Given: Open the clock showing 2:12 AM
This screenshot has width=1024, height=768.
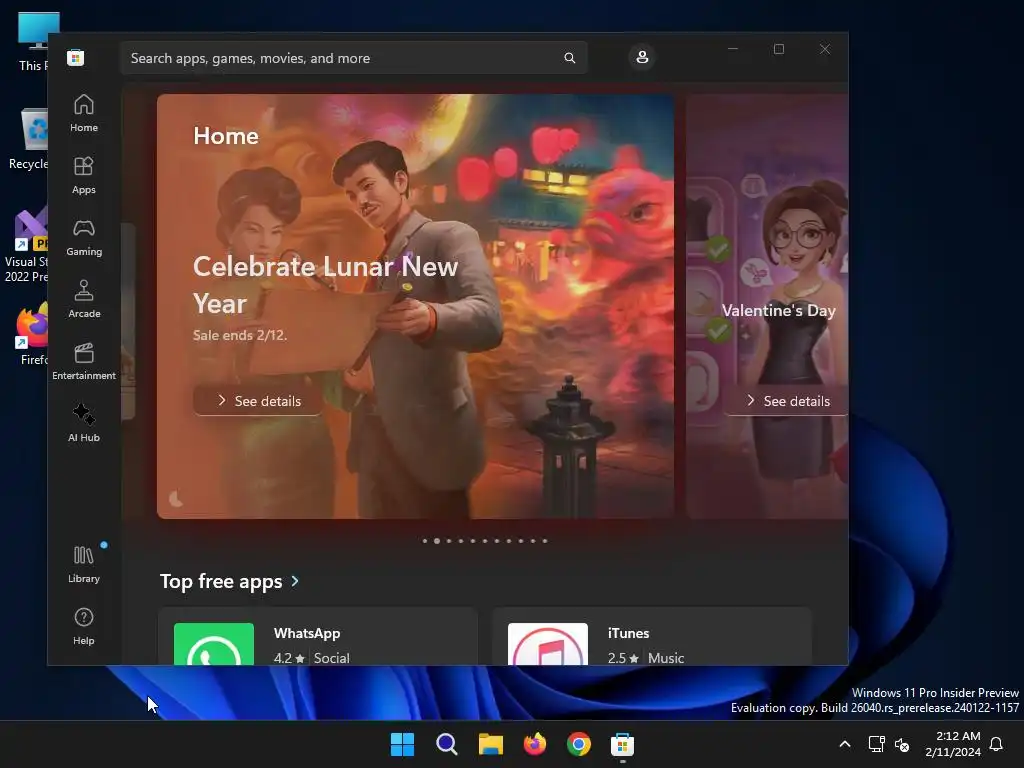Looking at the screenshot, I should click(x=953, y=744).
